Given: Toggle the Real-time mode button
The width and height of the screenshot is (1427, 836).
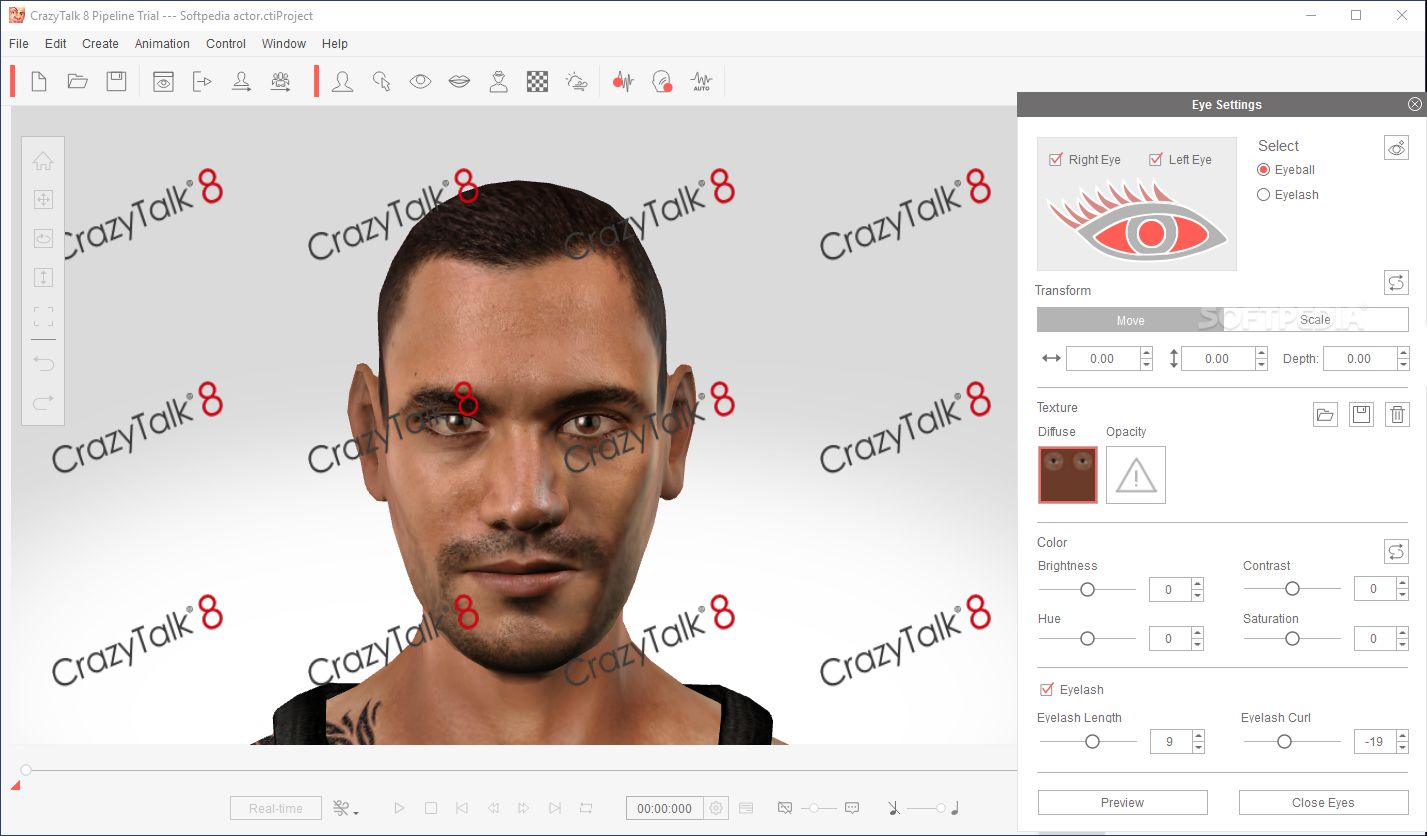Looking at the screenshot, I should point(276,808).
